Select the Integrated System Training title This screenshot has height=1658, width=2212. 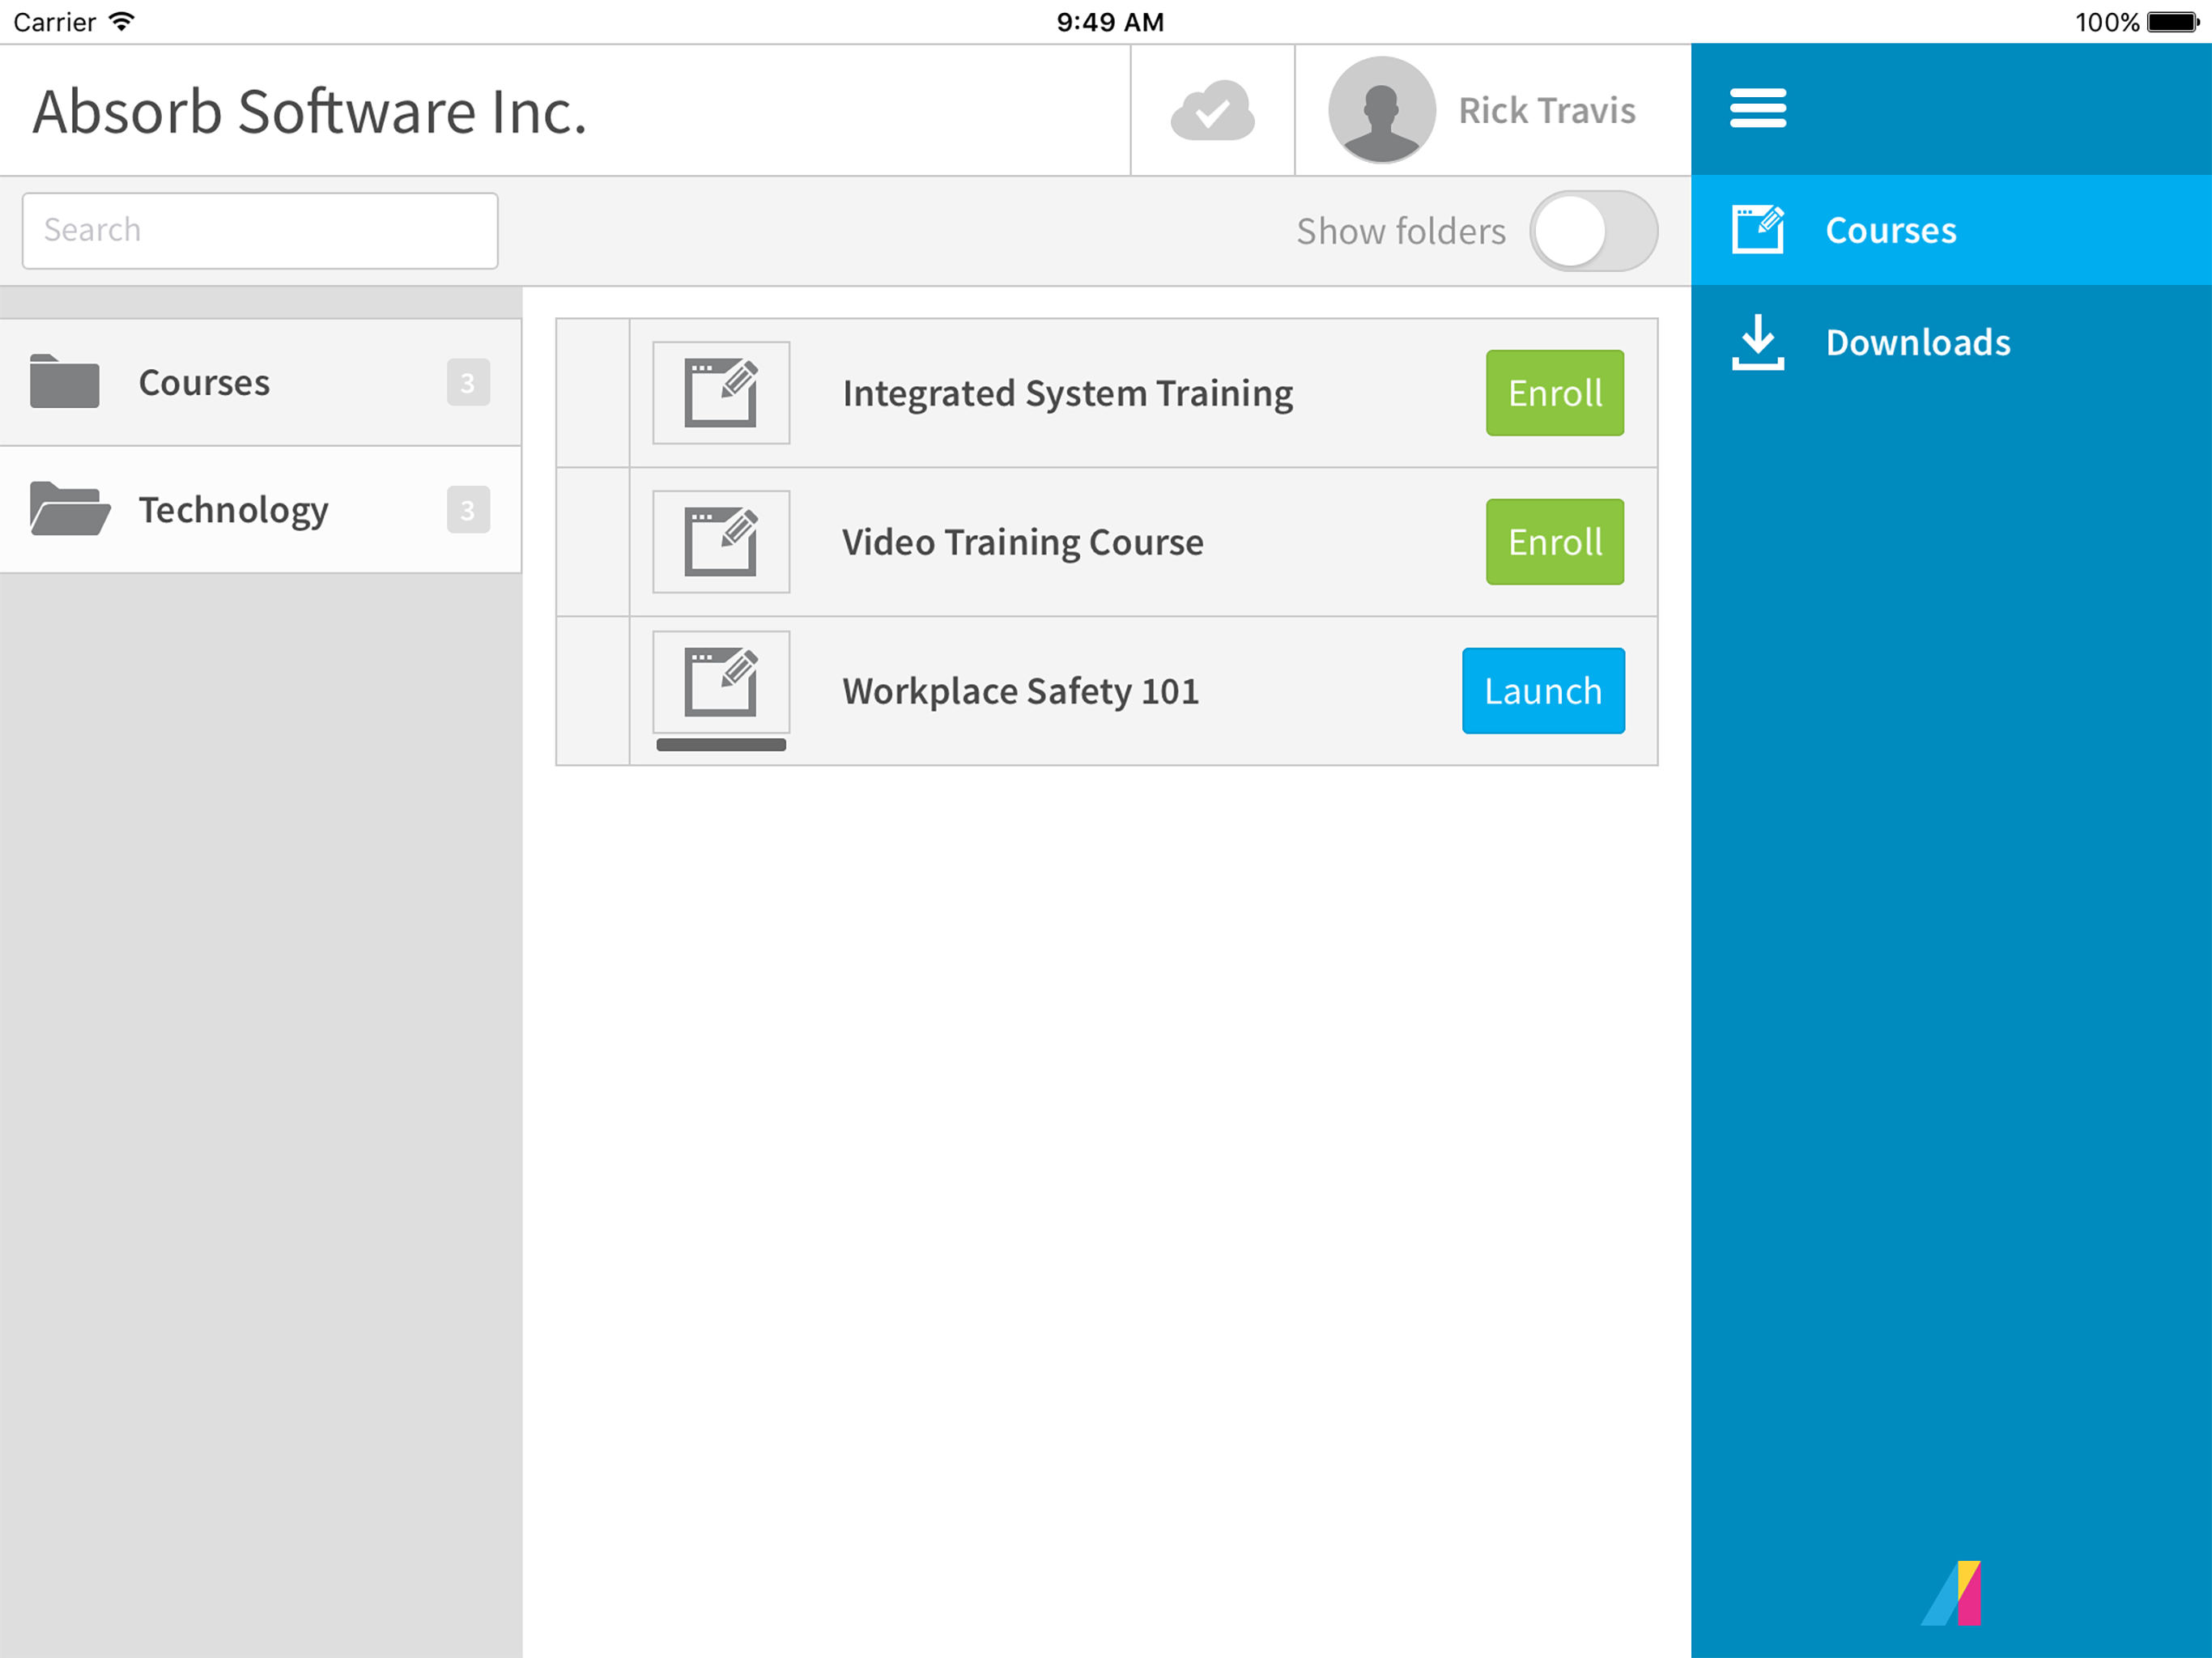pos(1068,393)
